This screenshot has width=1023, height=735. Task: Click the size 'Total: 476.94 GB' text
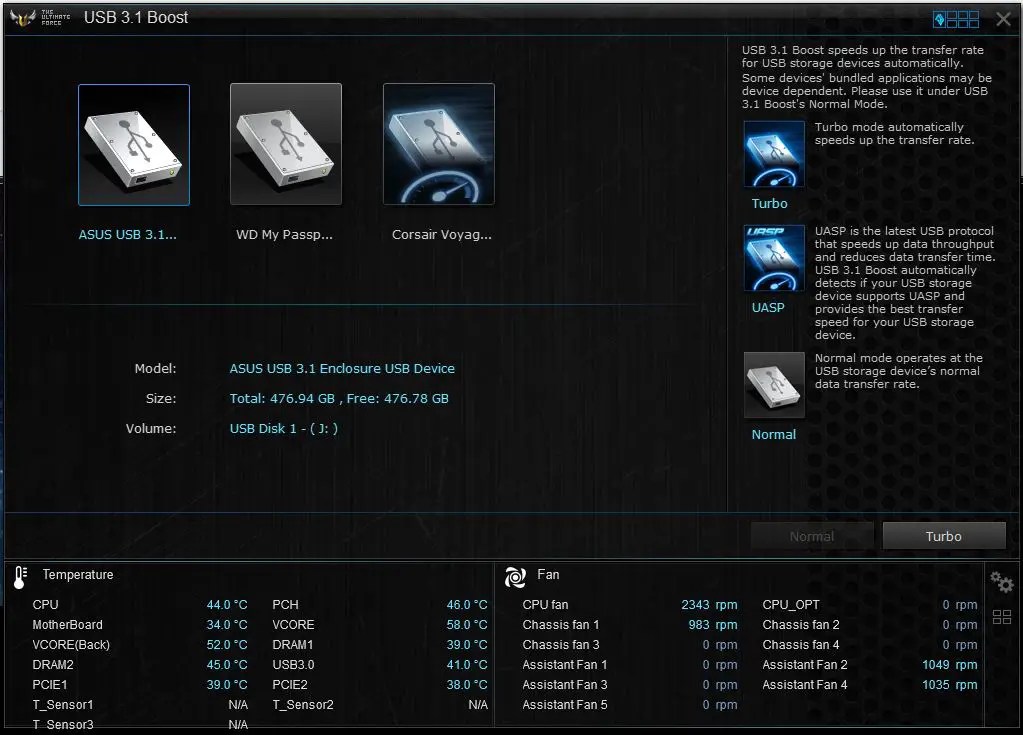[282, 398]
